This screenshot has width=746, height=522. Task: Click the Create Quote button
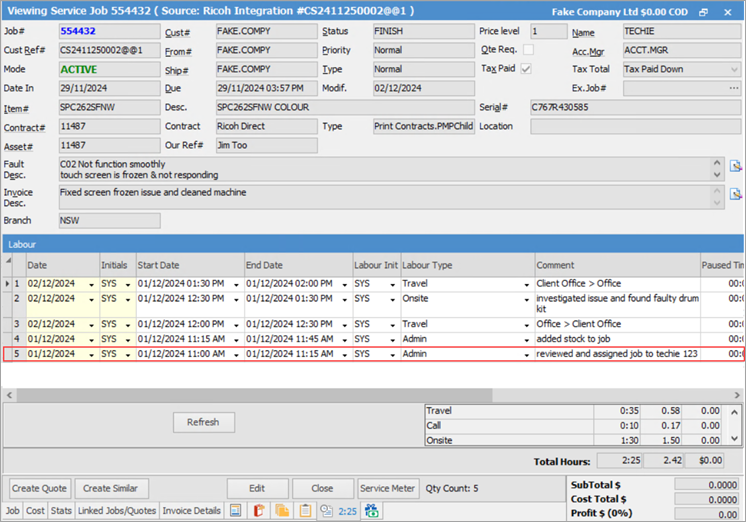40,489
